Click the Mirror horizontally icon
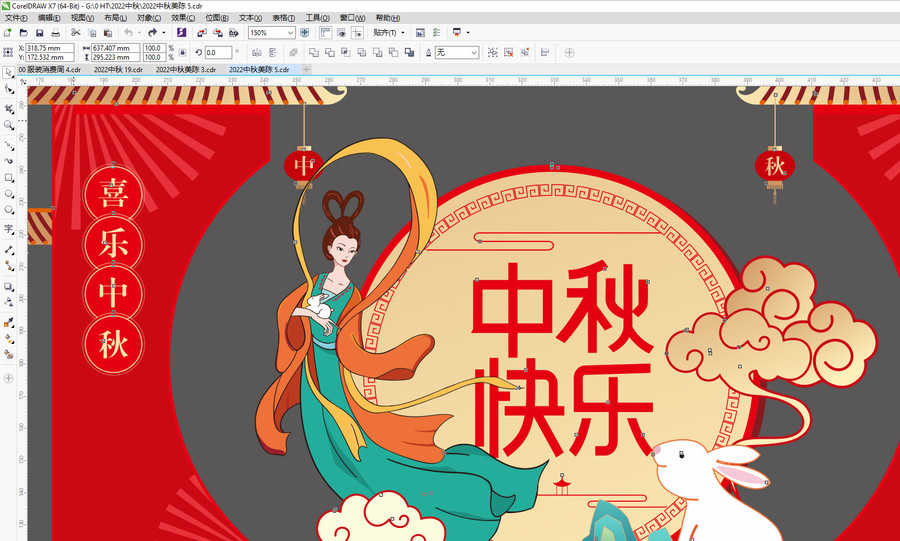The image size is (900, 541). [257, 53]
